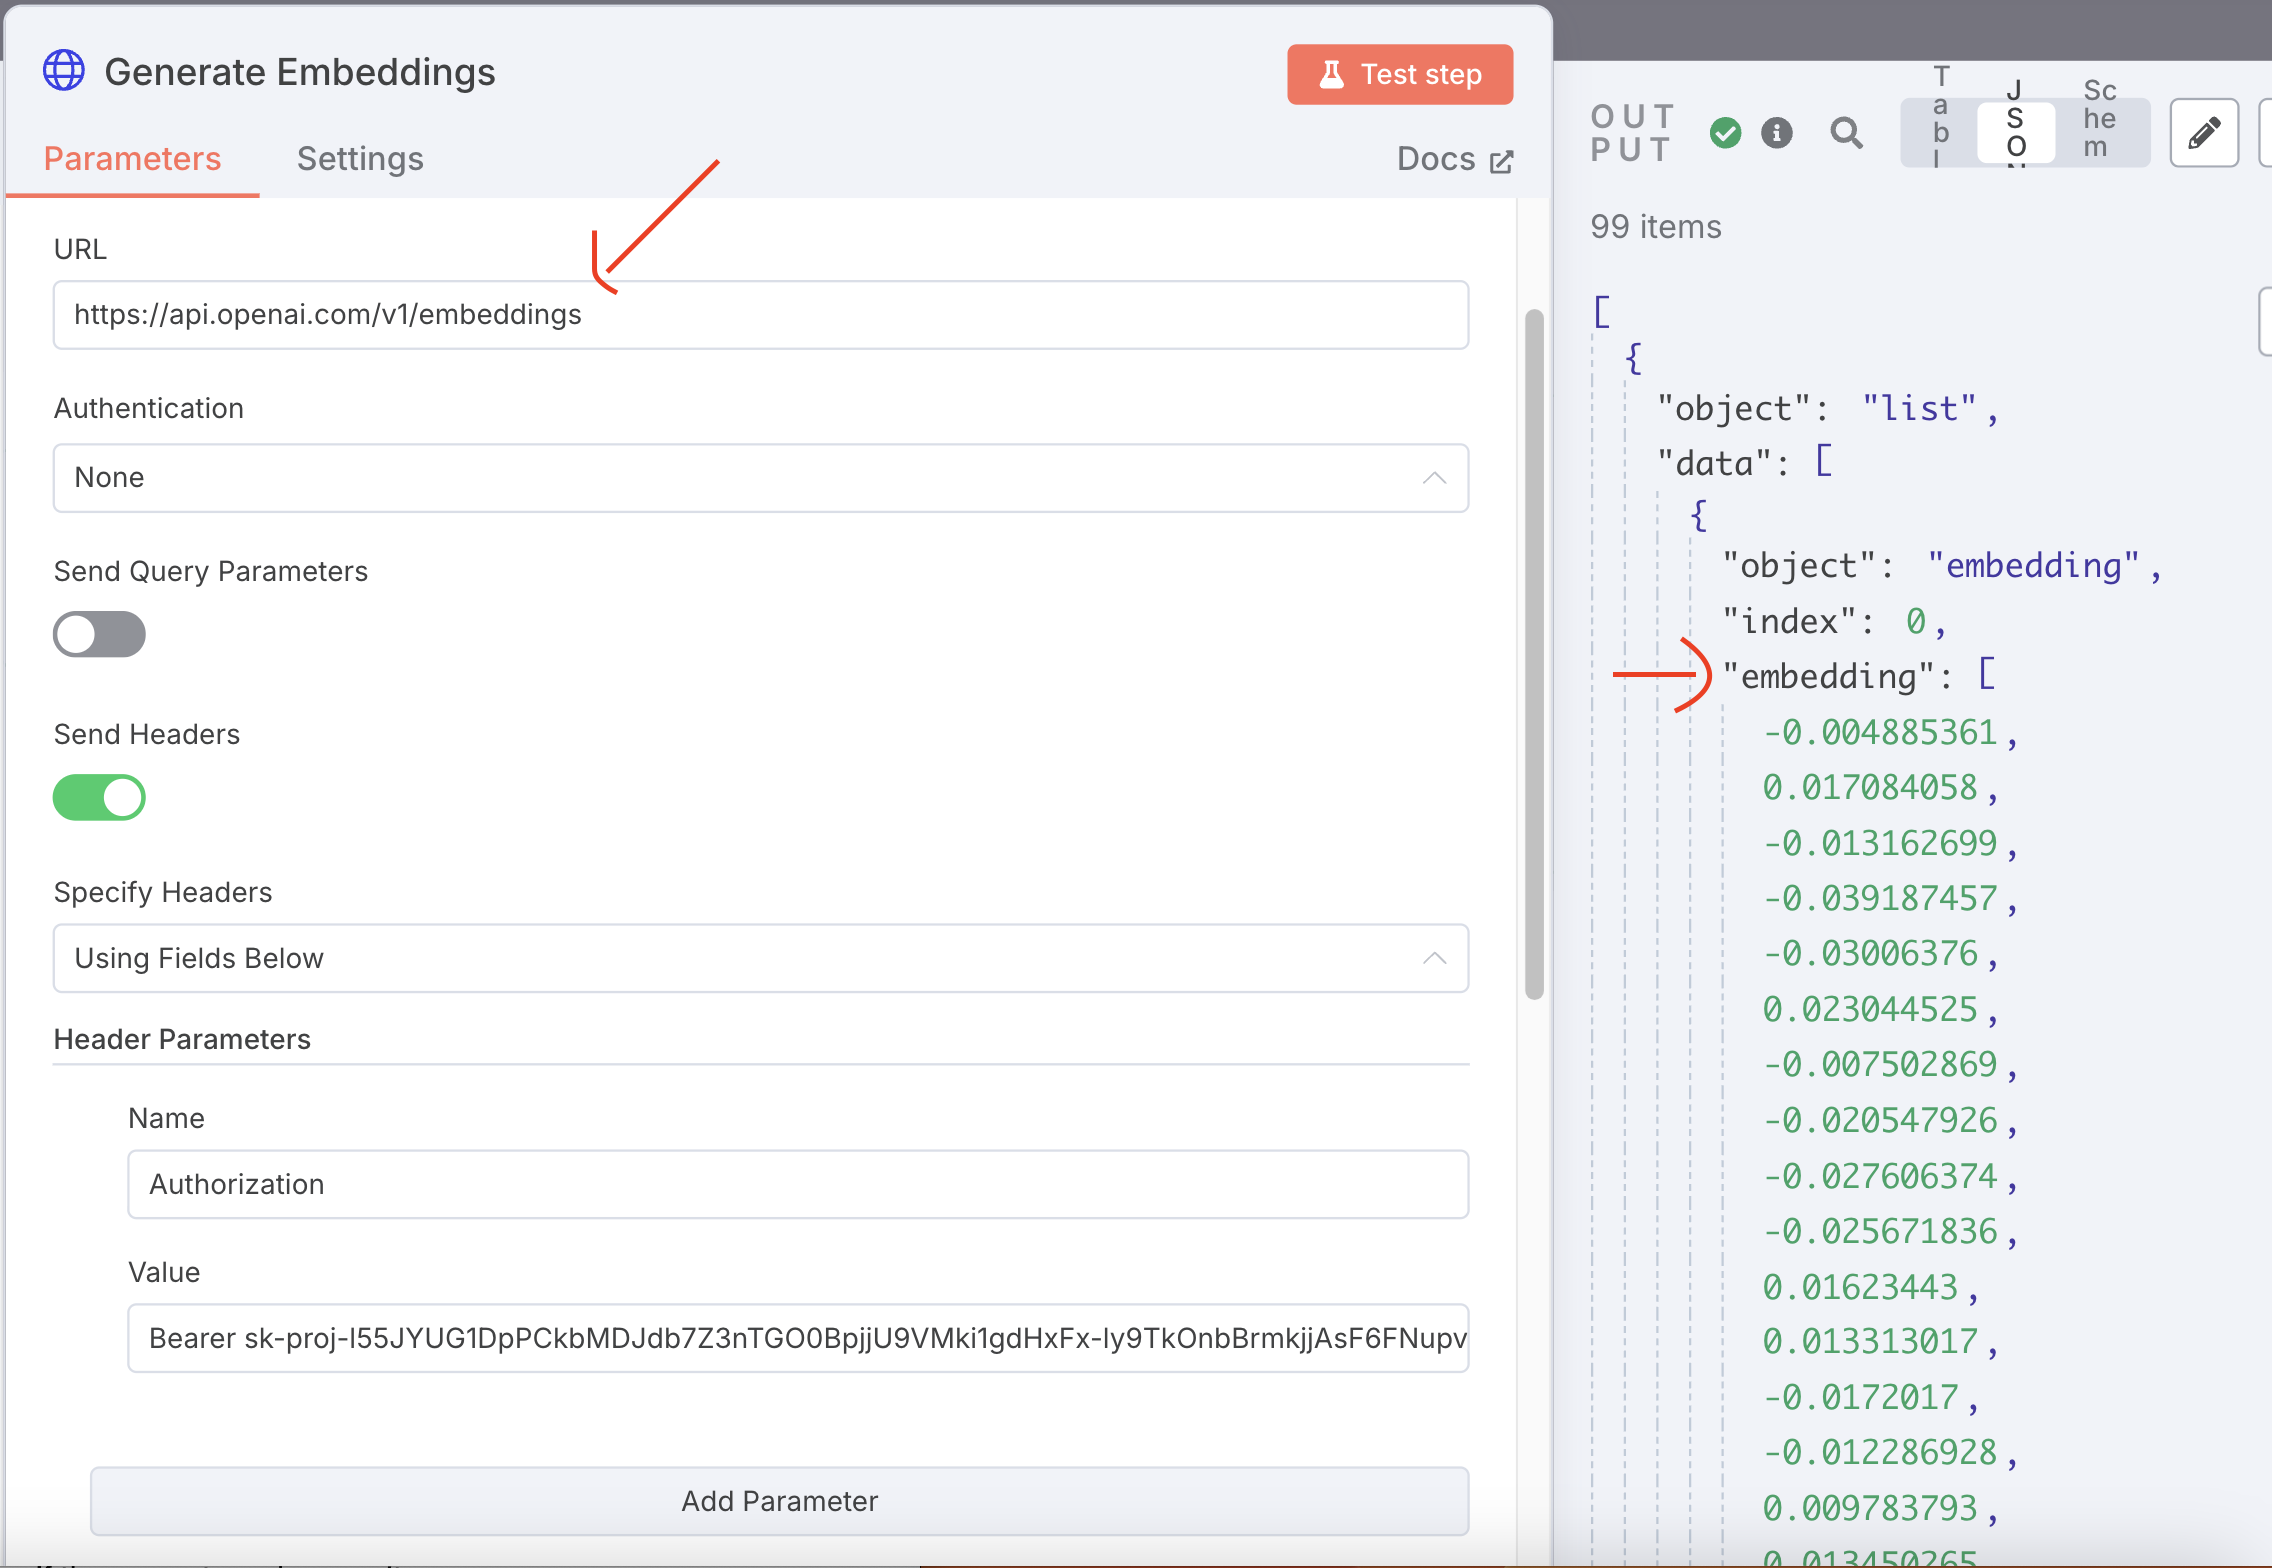Image resolution: width=2272 pixels, height=1568 pixels.
Task: Click the Test step button
Action: [x=1399, y=73]
